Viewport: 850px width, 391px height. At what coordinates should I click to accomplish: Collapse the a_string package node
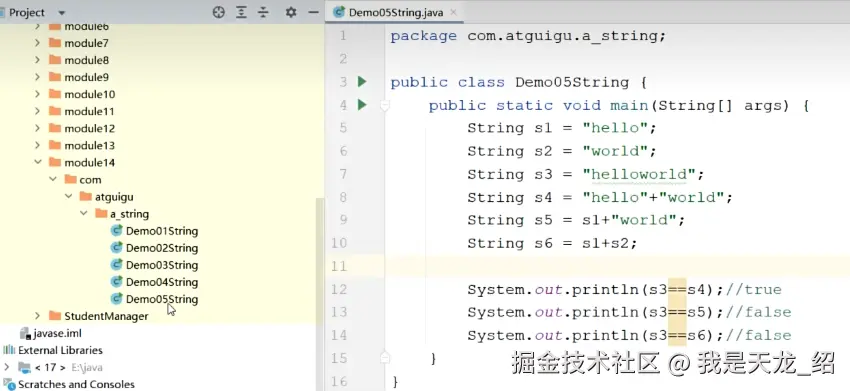coord(83,214)
